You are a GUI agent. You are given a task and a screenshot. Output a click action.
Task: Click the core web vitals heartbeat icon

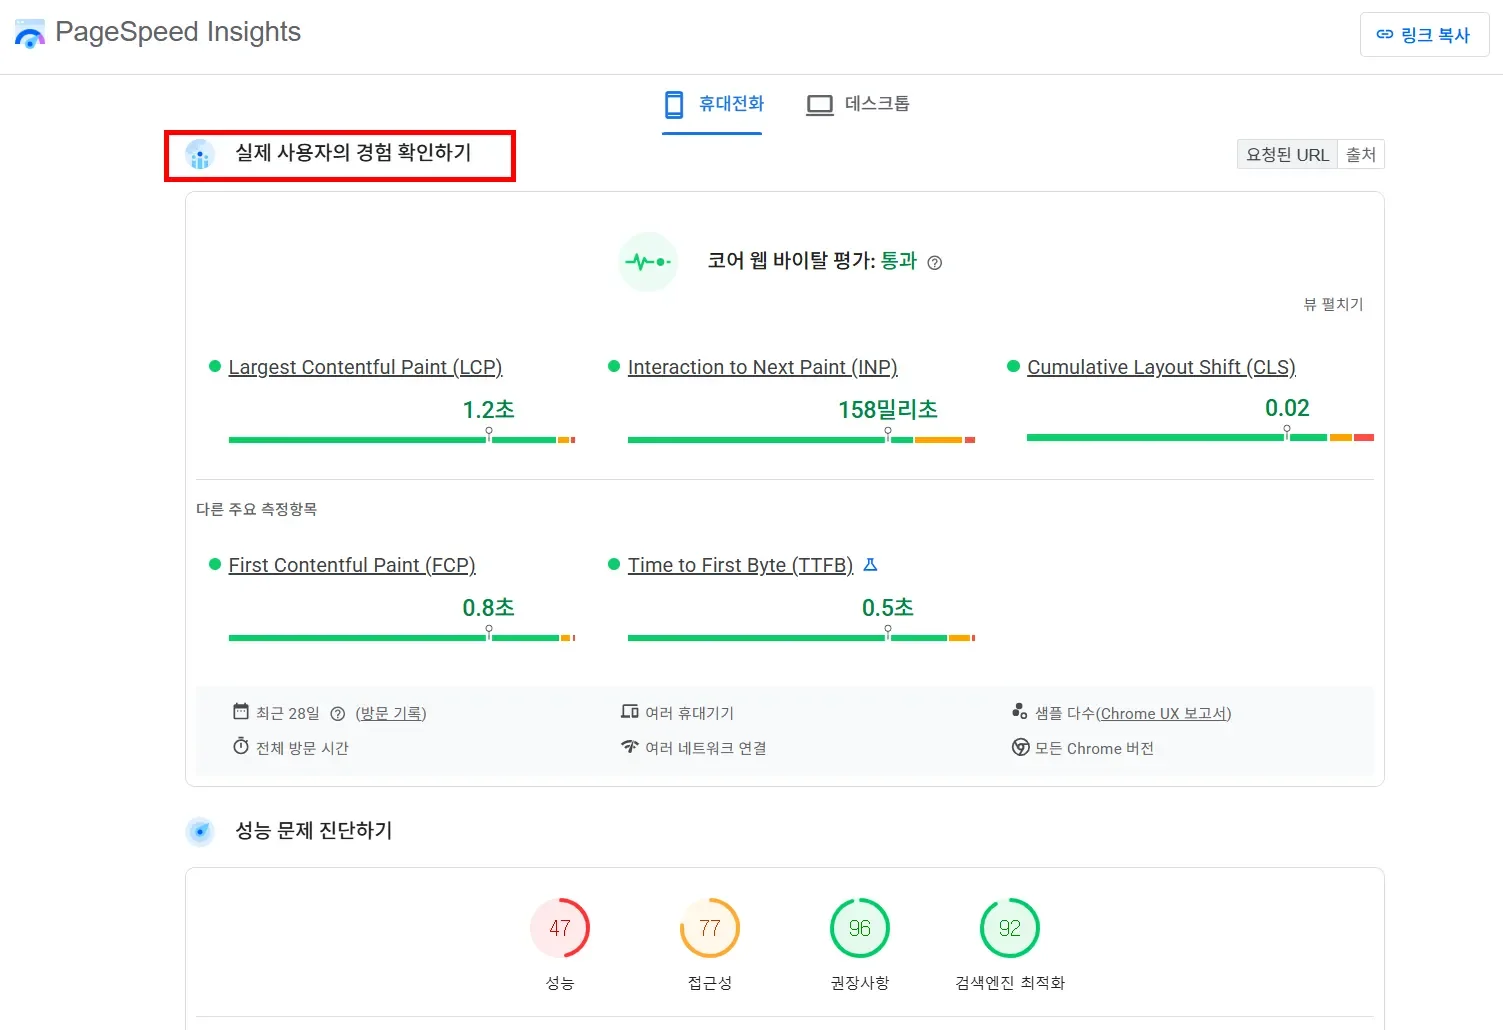(647, 262)
